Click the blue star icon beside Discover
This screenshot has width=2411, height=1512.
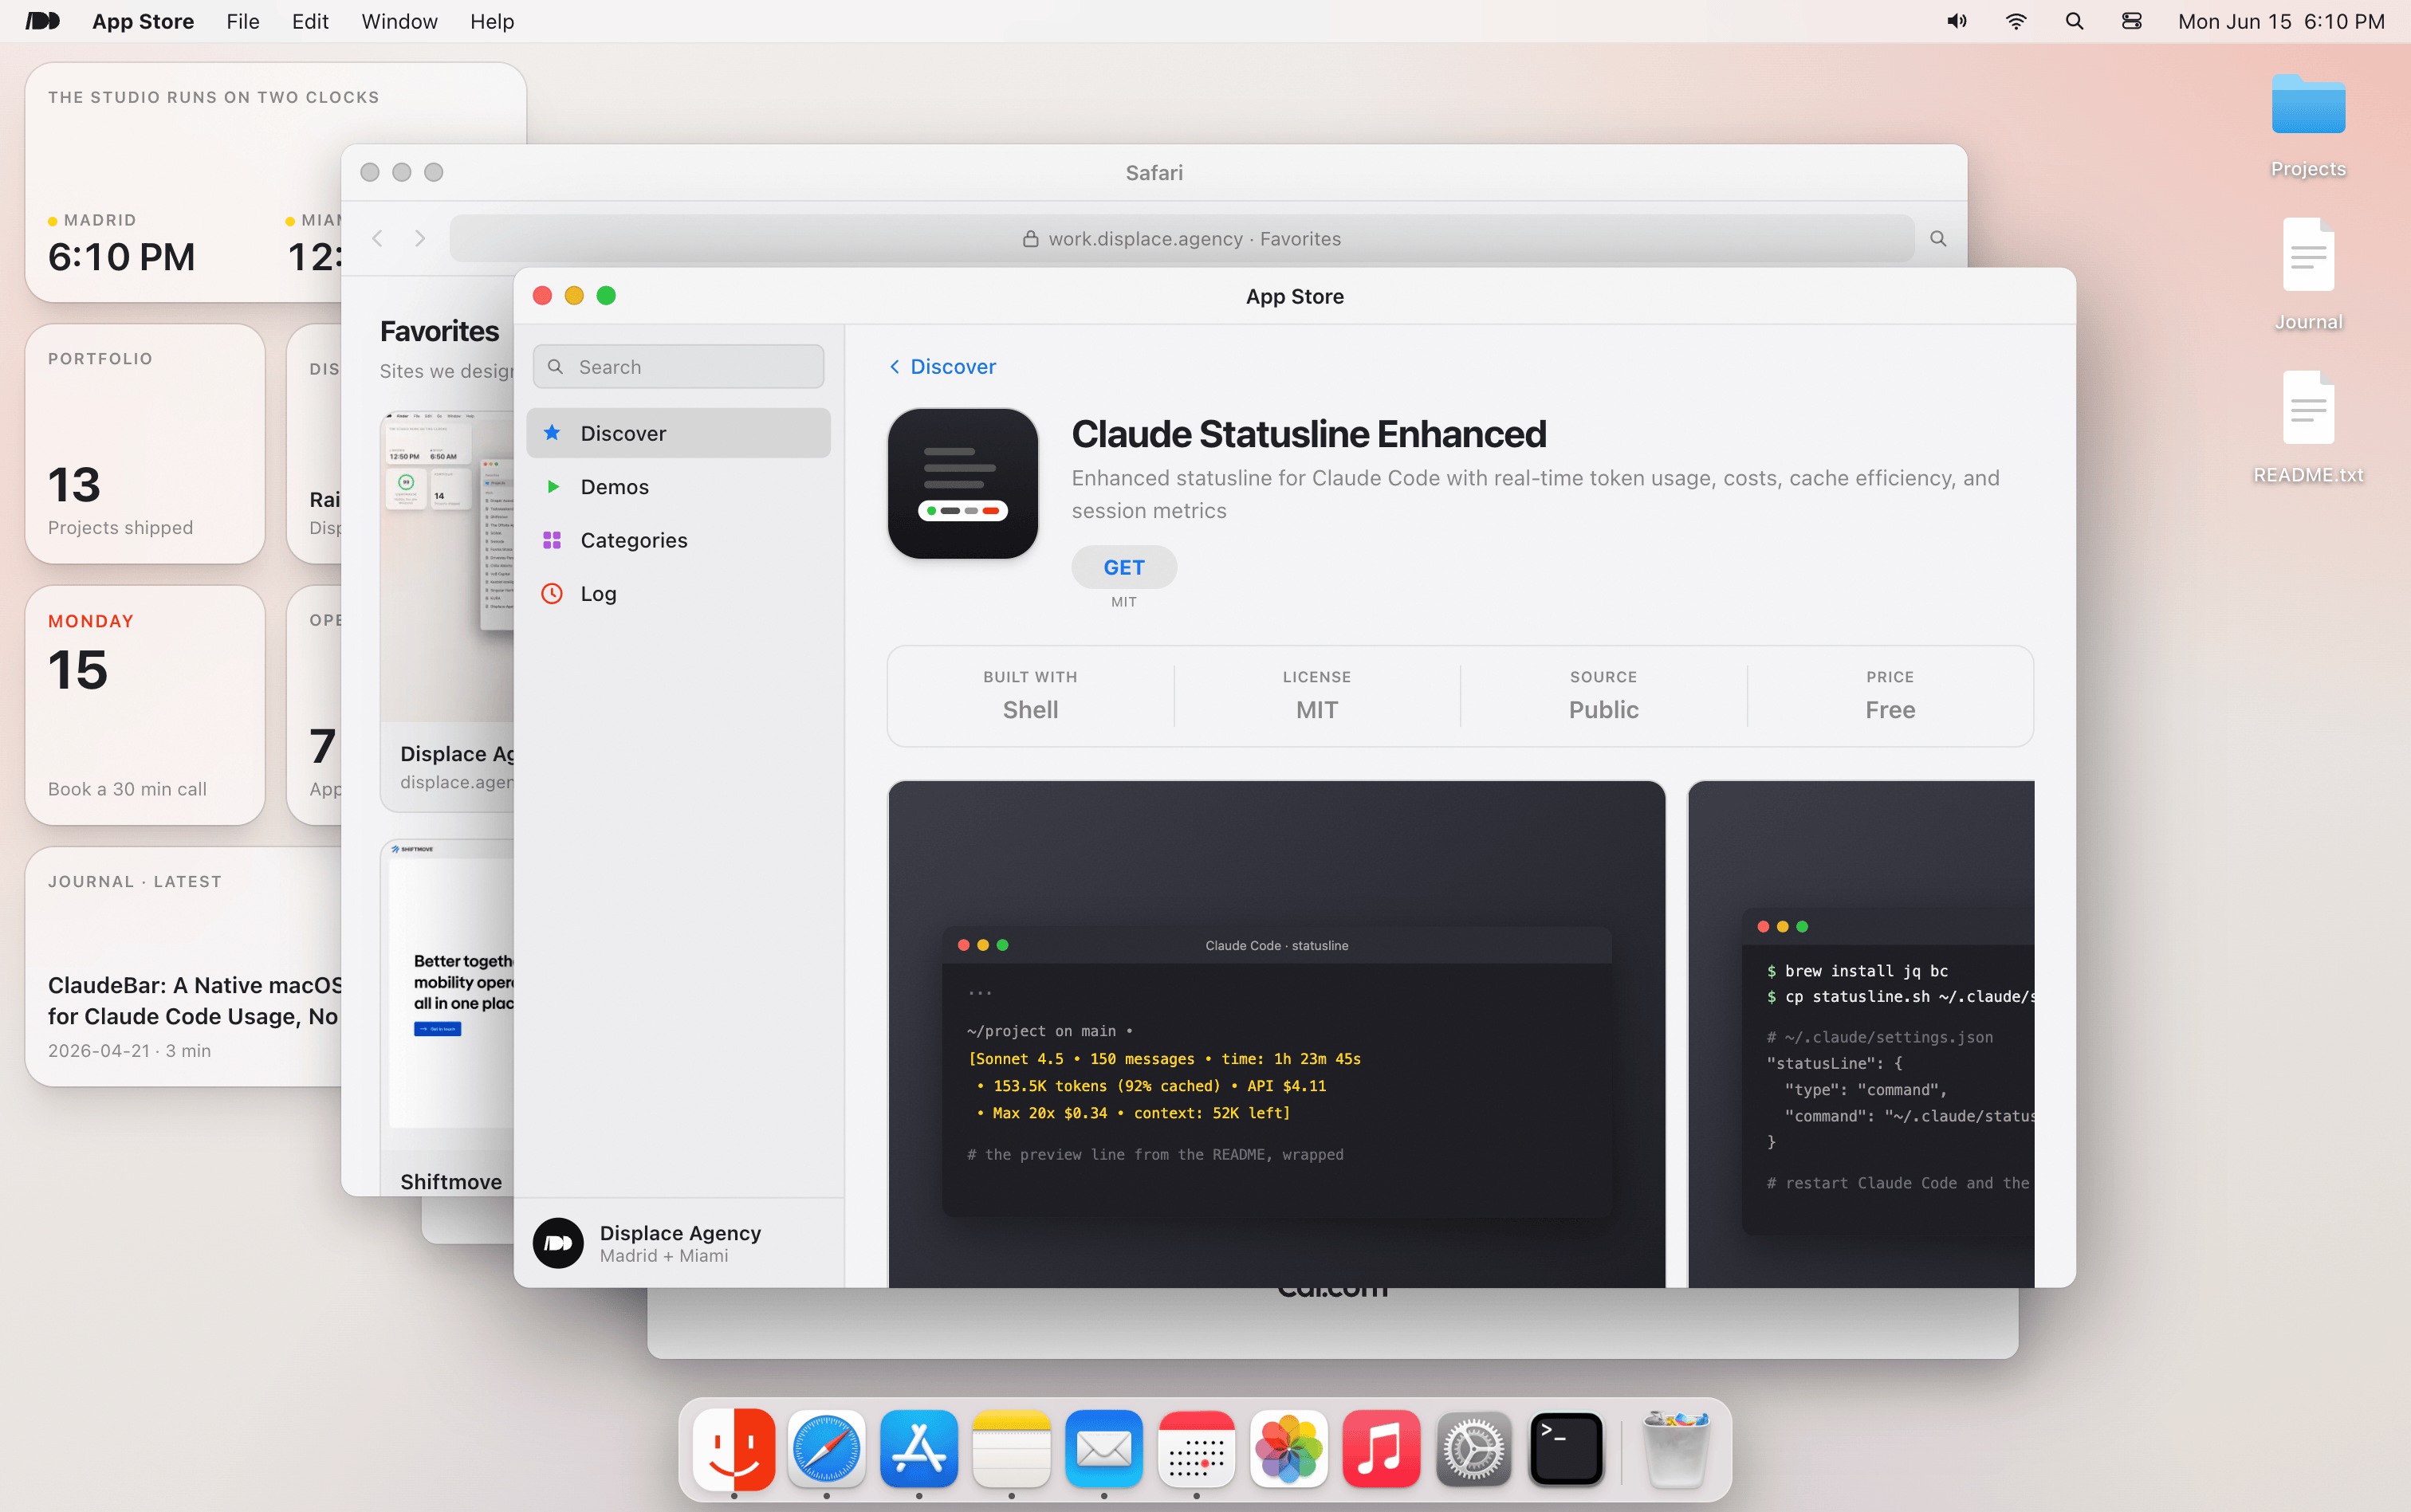[552, 433]
